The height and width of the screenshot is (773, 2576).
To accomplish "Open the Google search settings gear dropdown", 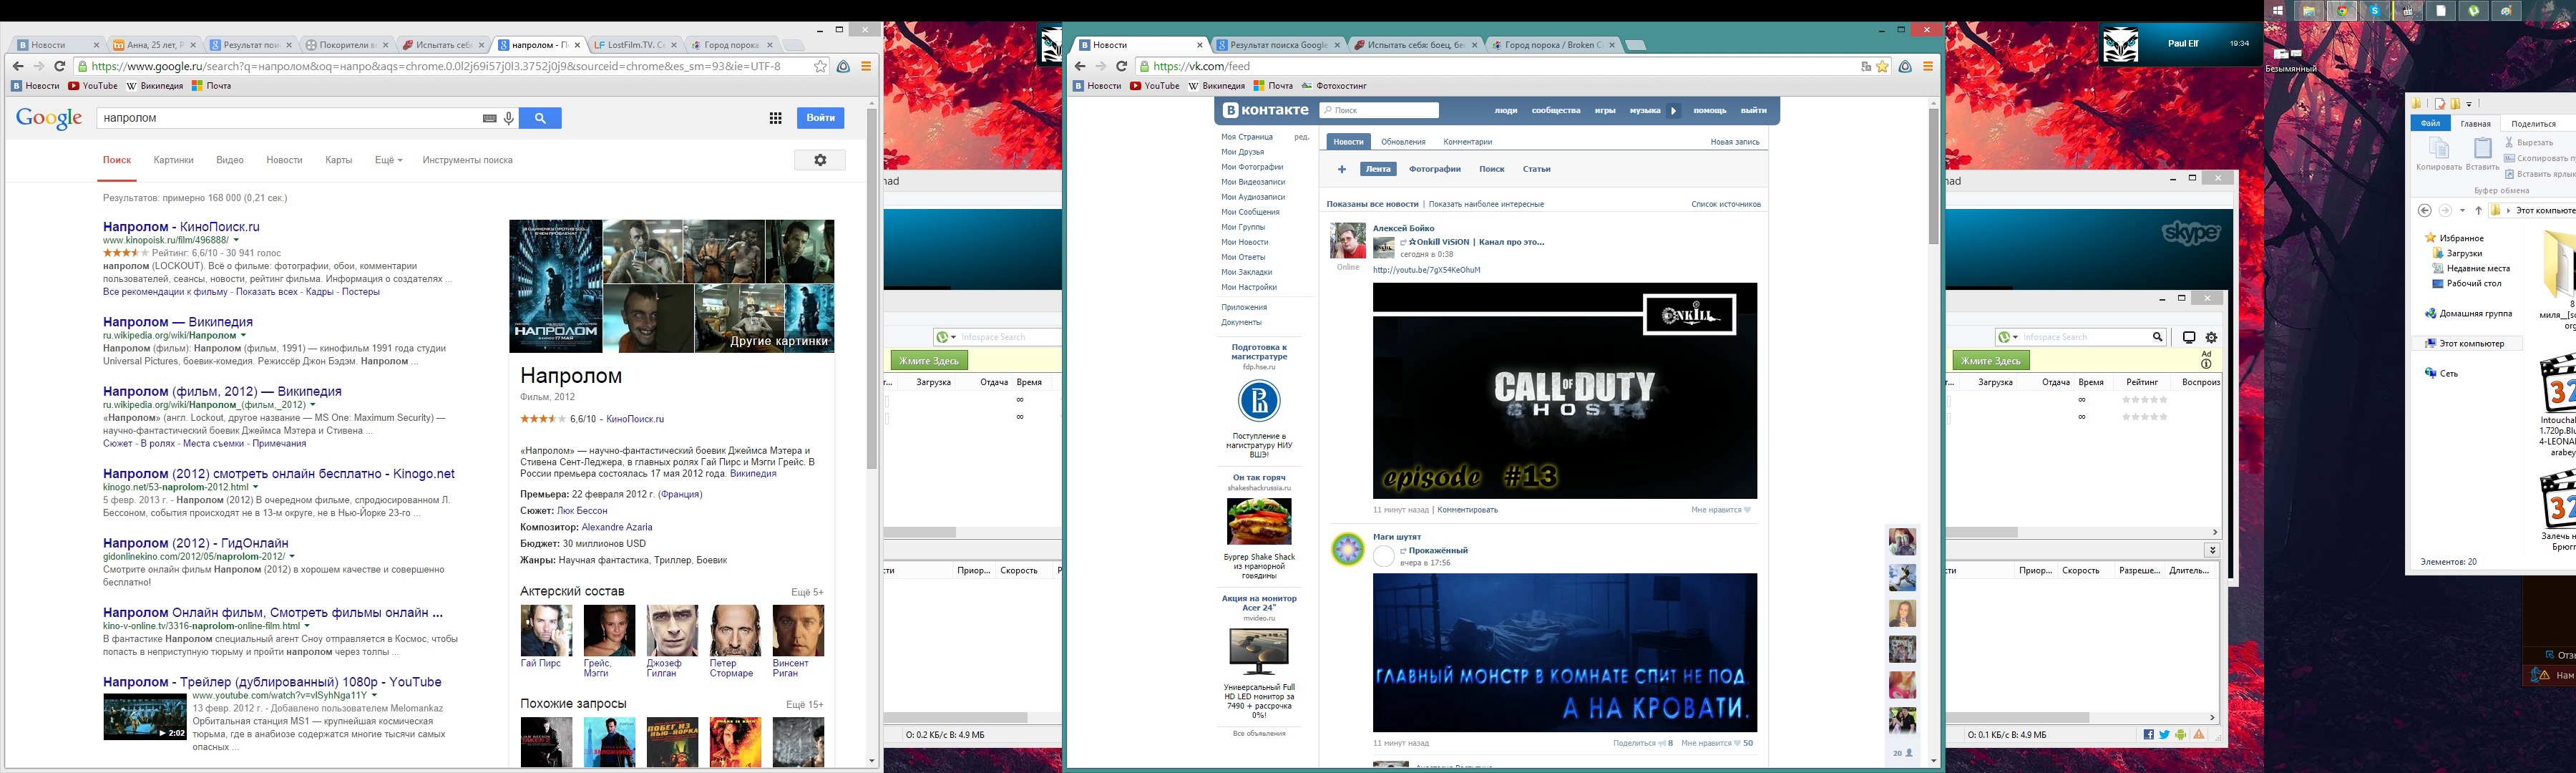I will point(820,160).
